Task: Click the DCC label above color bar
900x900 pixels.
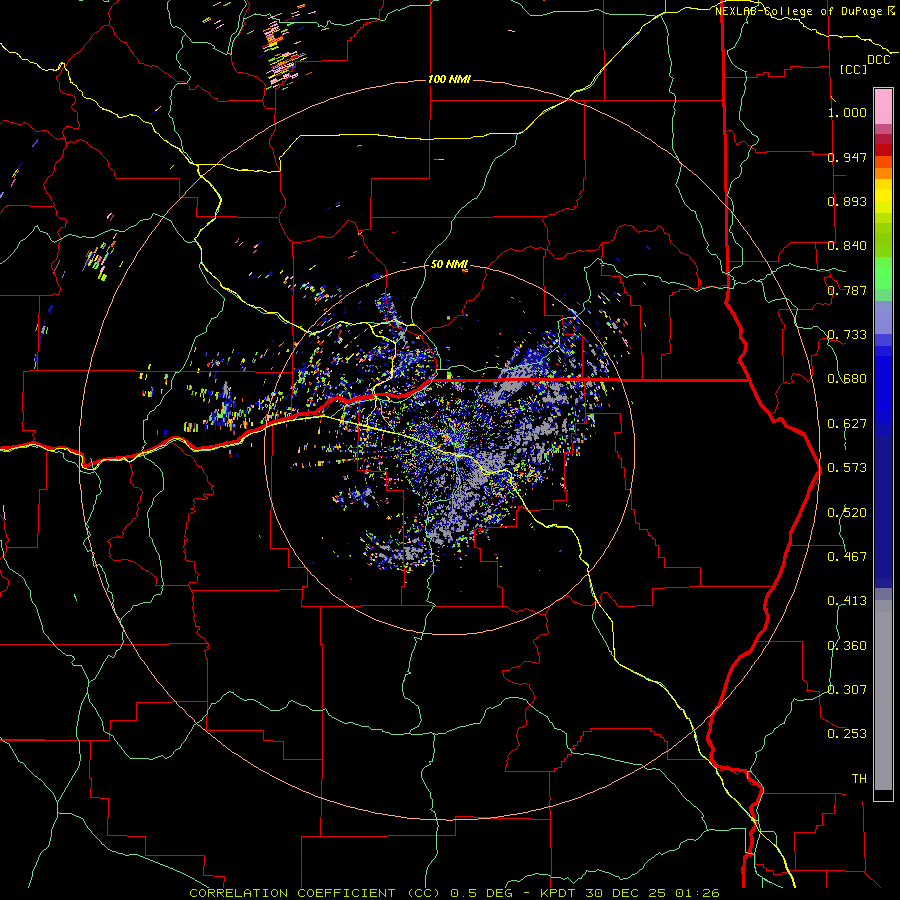Action: 879,60
